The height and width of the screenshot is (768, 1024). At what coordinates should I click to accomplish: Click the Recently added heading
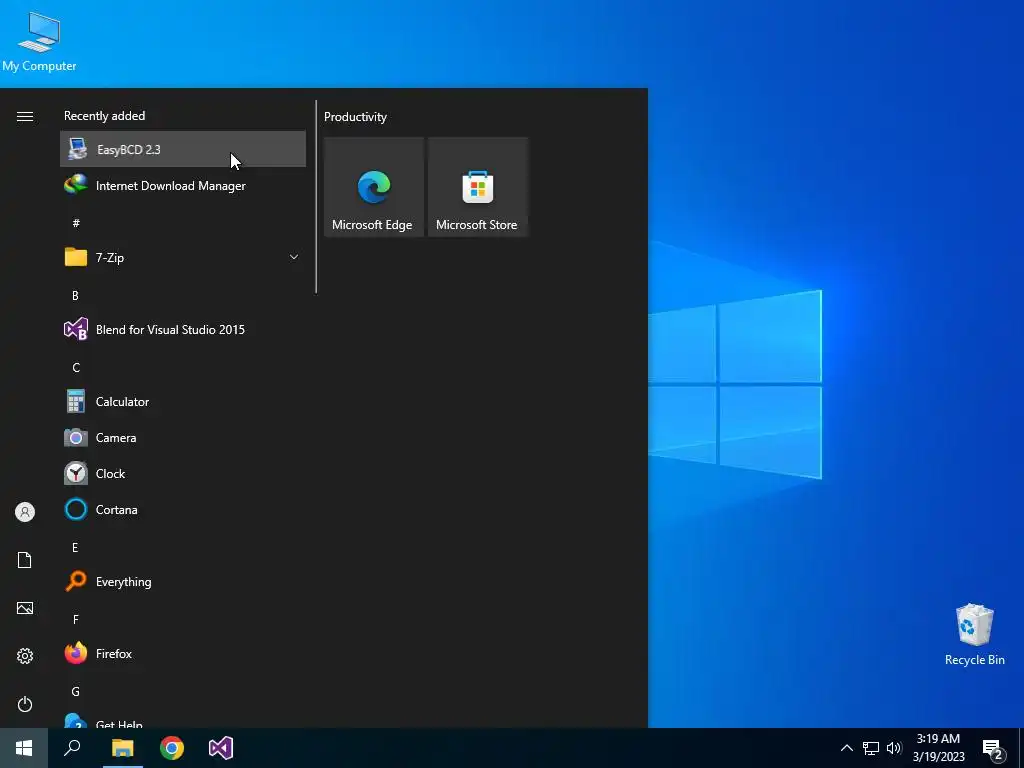coord(104,116)
